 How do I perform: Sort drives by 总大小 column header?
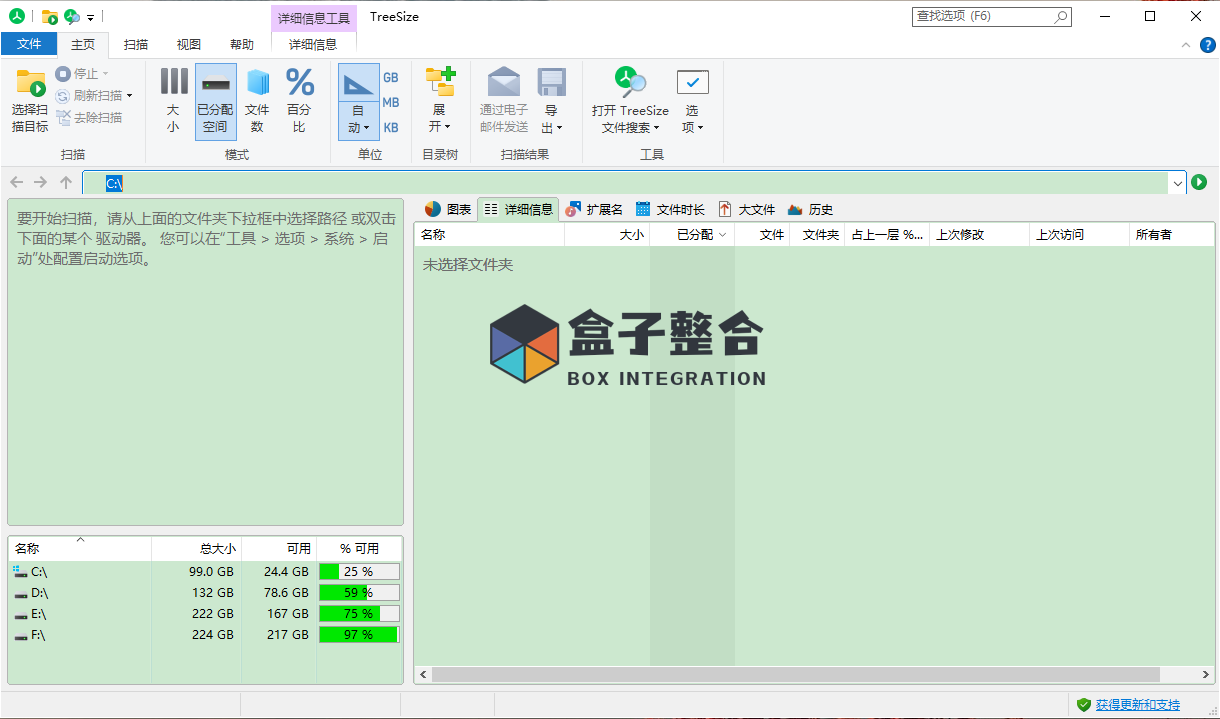pyautogui.click(x=196, y=549)
